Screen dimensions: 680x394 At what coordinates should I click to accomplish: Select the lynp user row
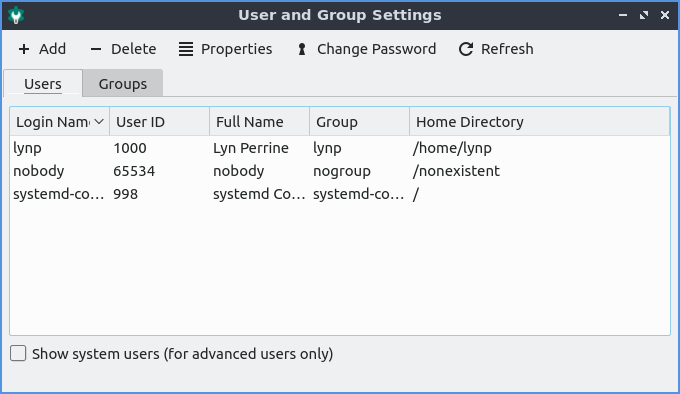tap(340, 148)
